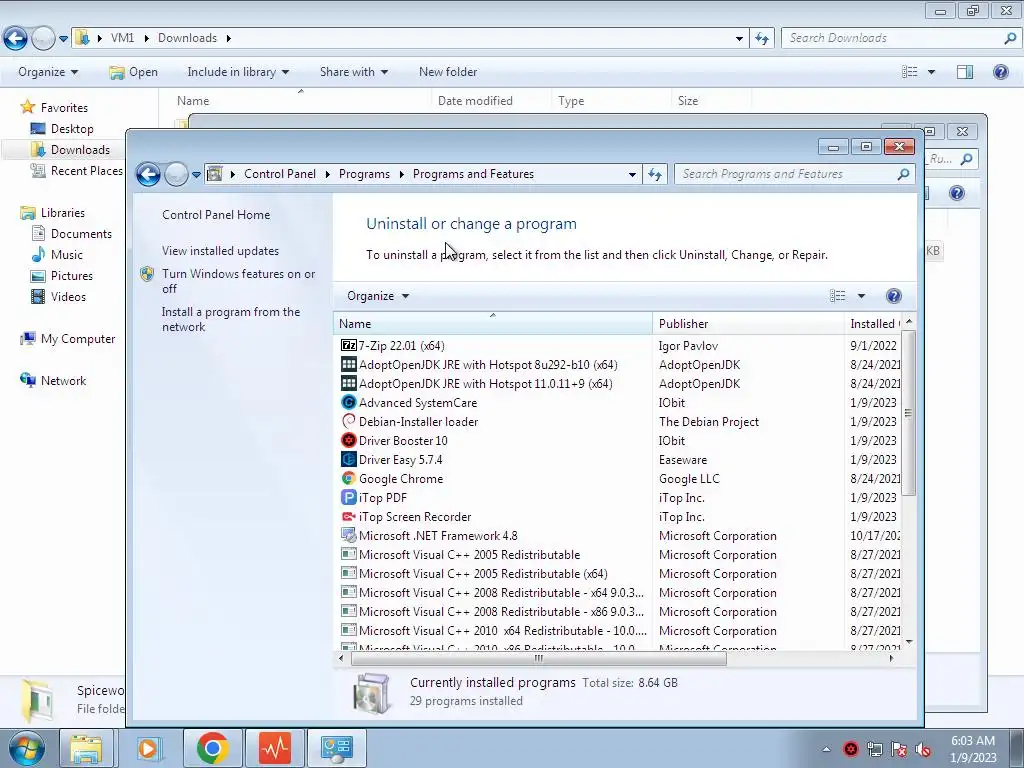The width and height of the screenshot is (1024, 768).
Task: Open help in the Downloads window toolbar
Action: click(x=1000, y=72)
